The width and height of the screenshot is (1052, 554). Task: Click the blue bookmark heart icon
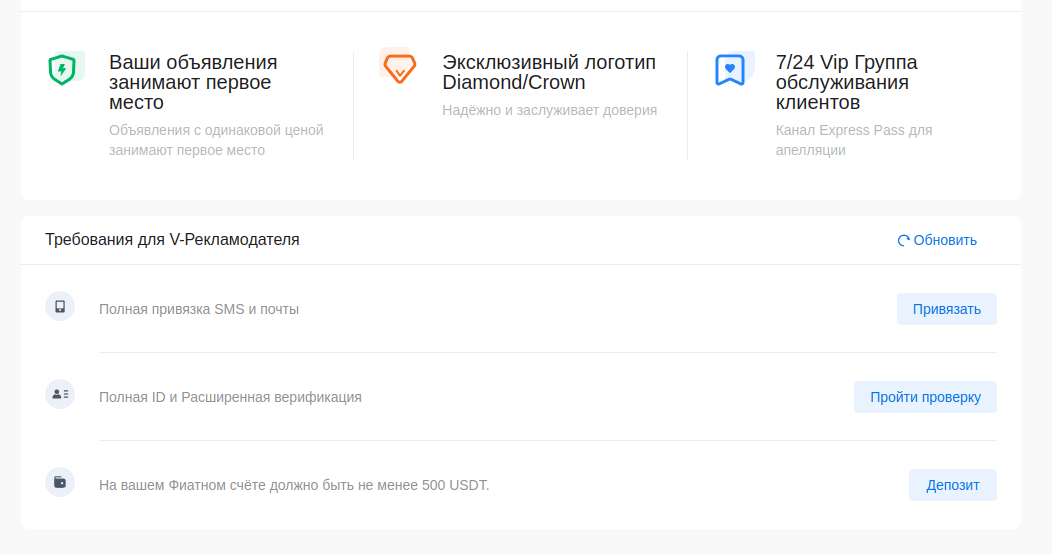[730, 69]
